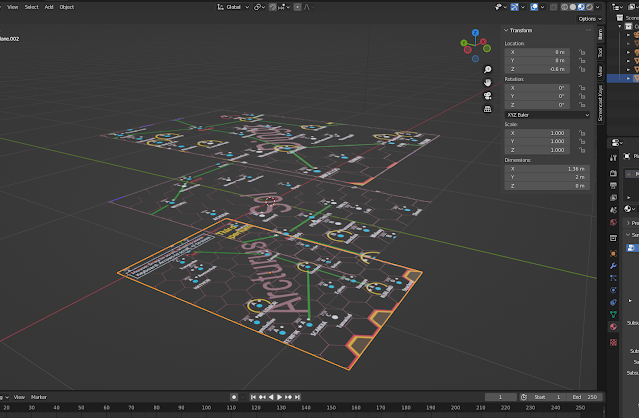Open overlay options dropdown arrow
This screenshot has width=639, height=418.
click(542, 7)
